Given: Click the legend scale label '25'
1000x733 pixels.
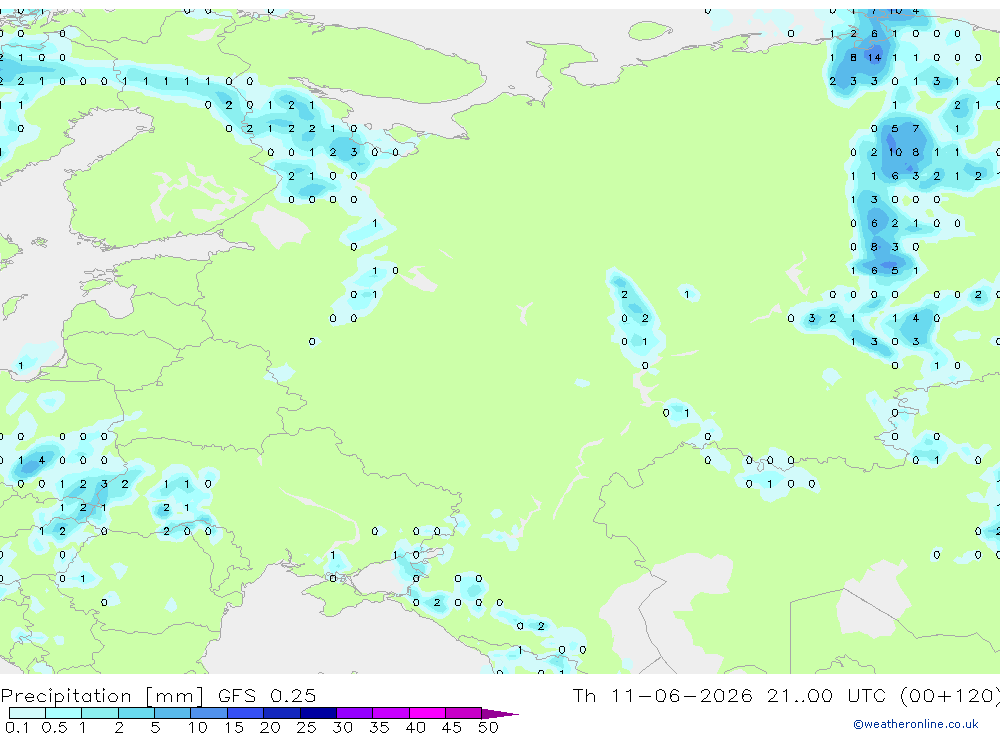Looking at the screenshot, I should 306,727.
